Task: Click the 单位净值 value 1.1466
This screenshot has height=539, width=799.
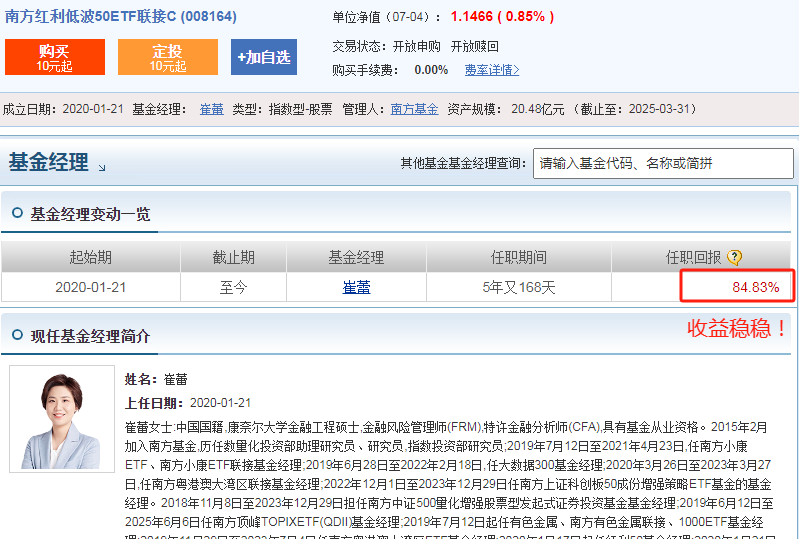Action: click(x=471, y=17)
